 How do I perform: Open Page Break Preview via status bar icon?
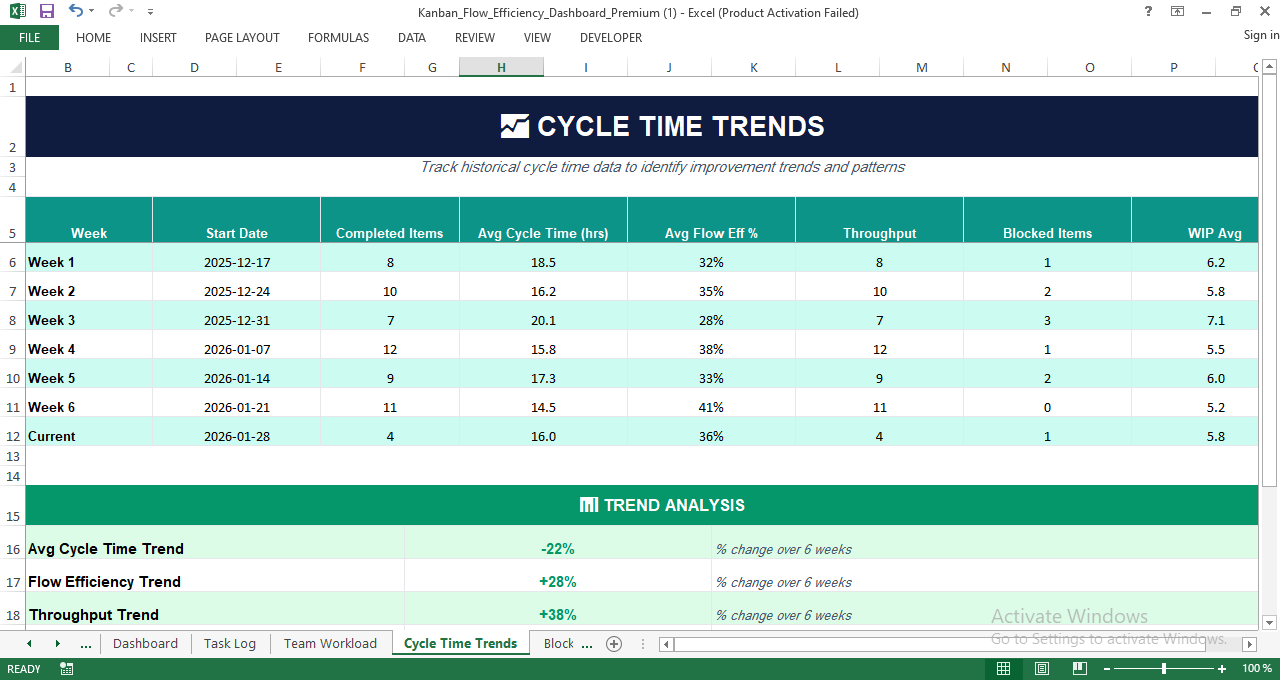(1079, 668)
